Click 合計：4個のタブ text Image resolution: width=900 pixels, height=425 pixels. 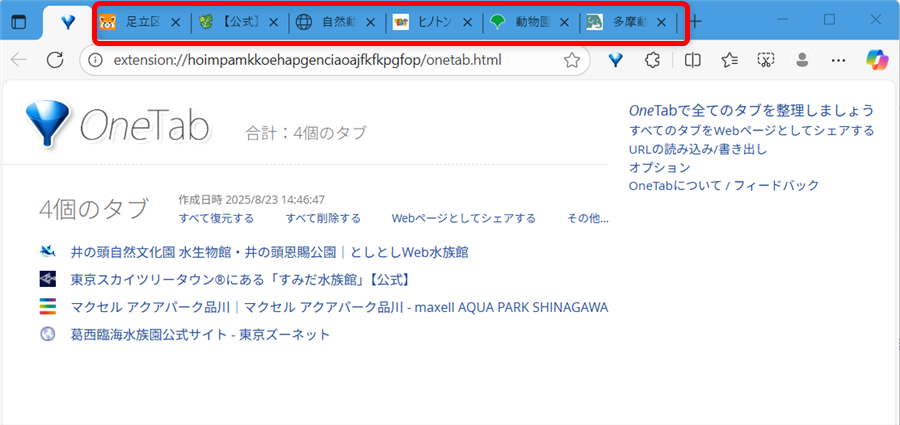click(306, 133)
